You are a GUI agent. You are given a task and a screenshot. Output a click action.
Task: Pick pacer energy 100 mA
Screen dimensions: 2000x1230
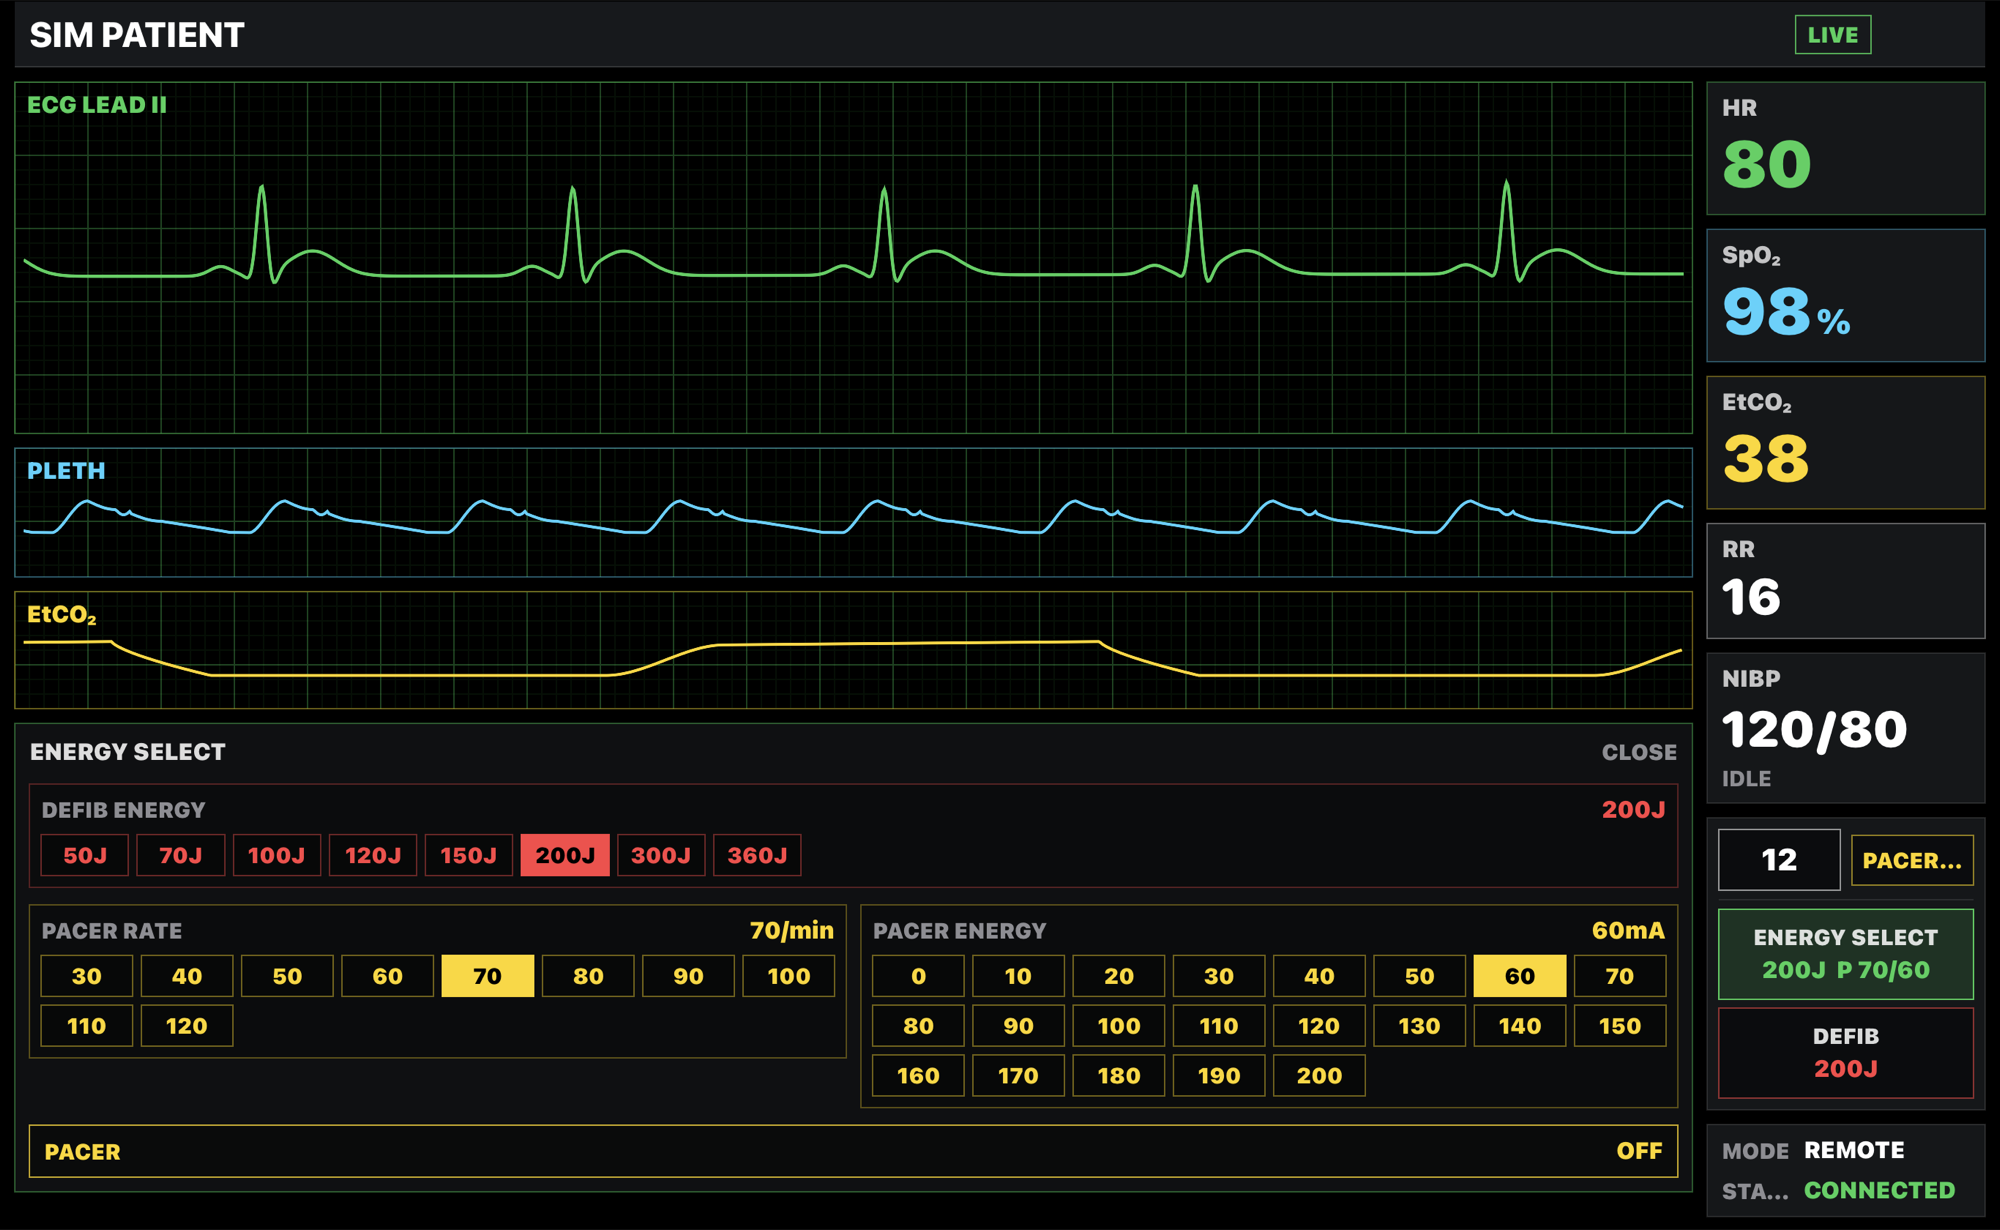pyautogui.click(x=1119, y=1026)
